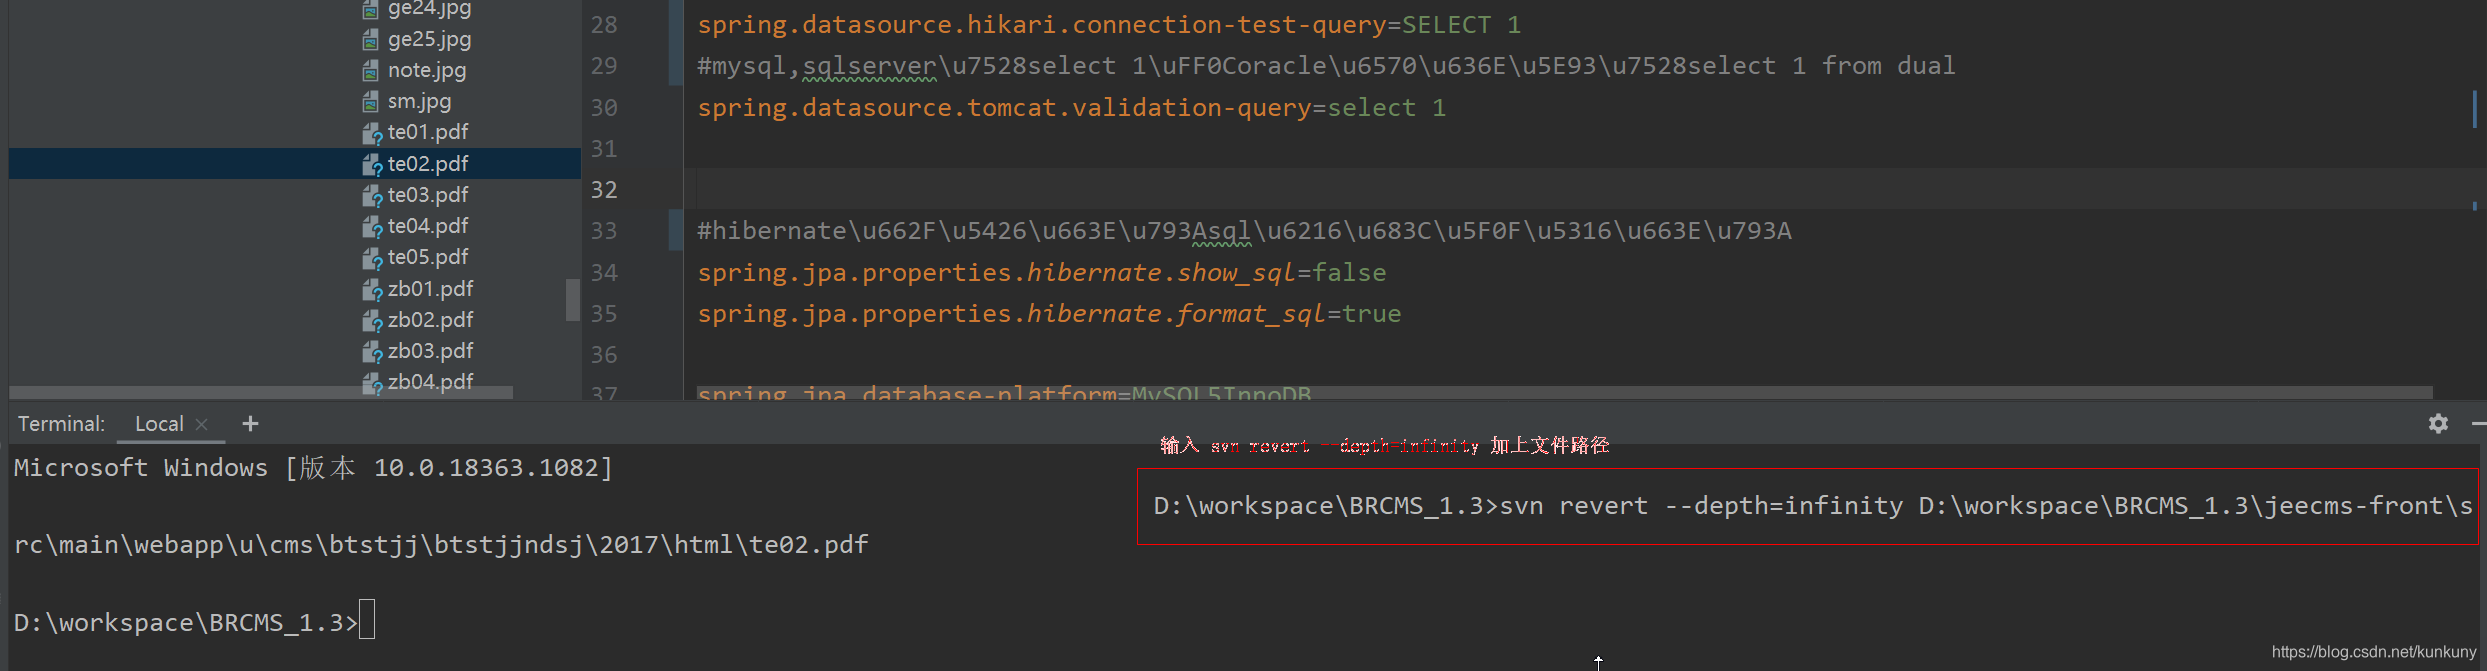Click the note.jpg image icon
This screenshot has width=2487, height=671.
click(x=371, y=71)
